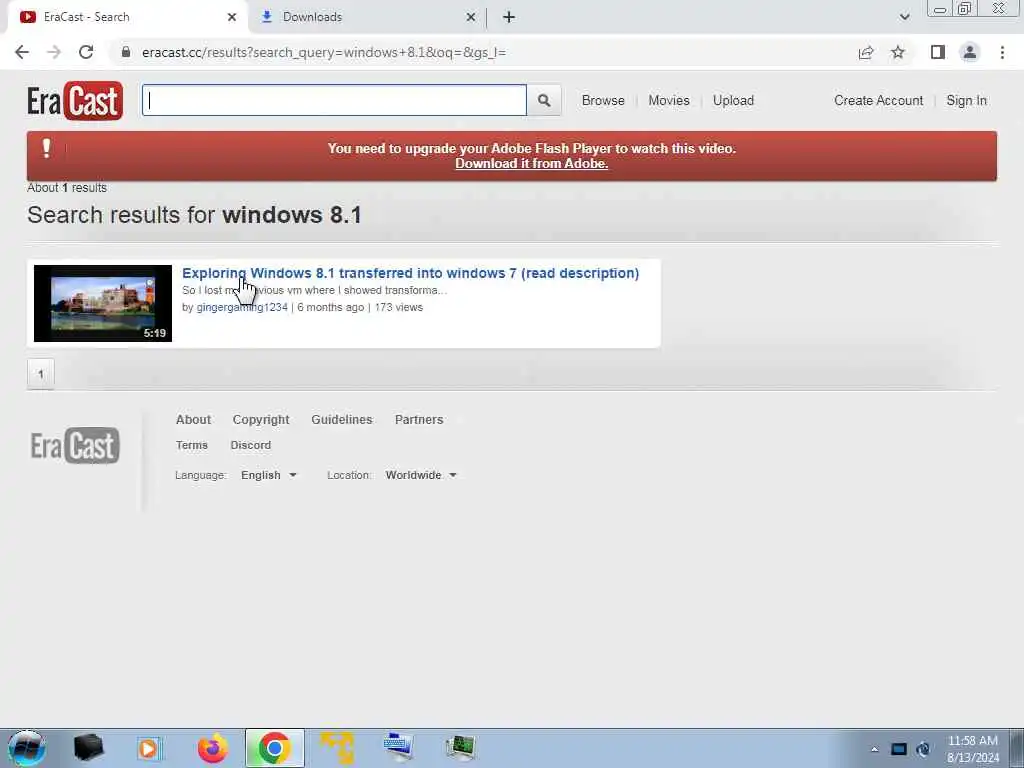Click the 'About 1 results' text
This screenshot has height=768, width=1024.
[67, 188]
